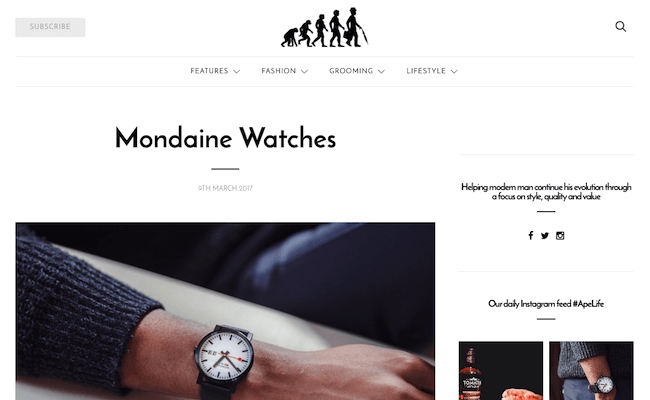Select the GROOMING menu label
This screenshot has height=400, width=650.
click(x=351, y=71)
